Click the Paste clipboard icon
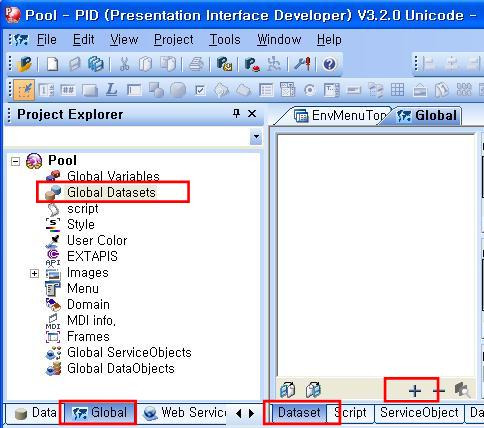 168,64
